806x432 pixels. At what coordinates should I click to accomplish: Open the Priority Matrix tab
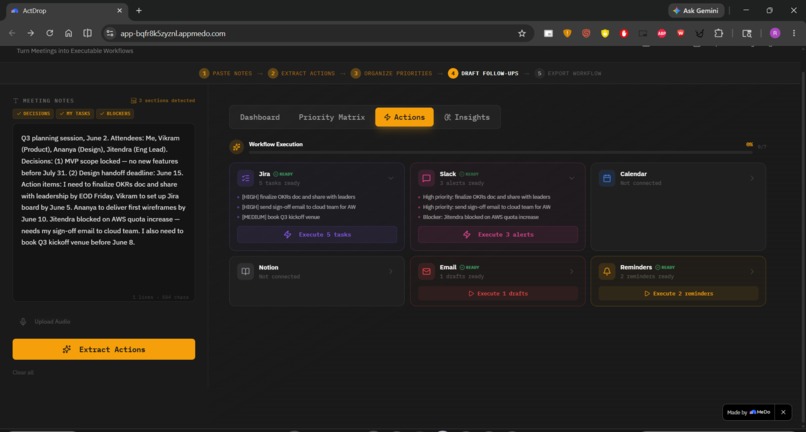coord(332,117)
